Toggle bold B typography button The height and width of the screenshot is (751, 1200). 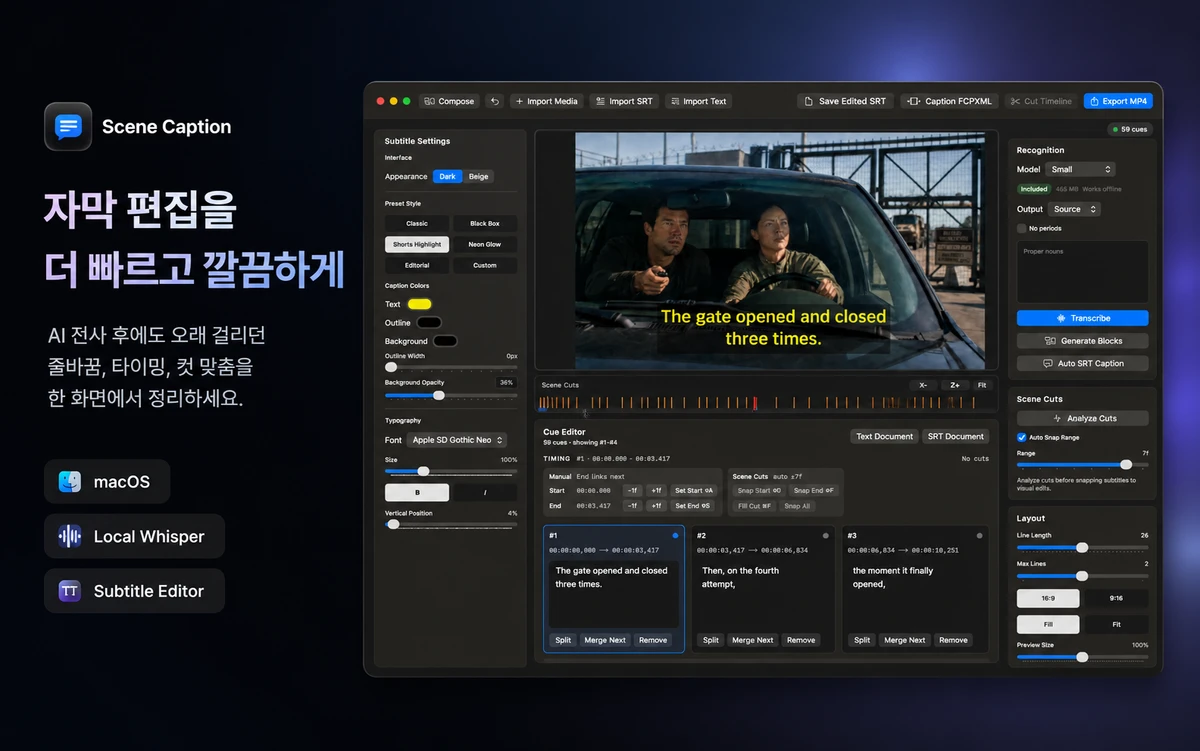(417, 493)
